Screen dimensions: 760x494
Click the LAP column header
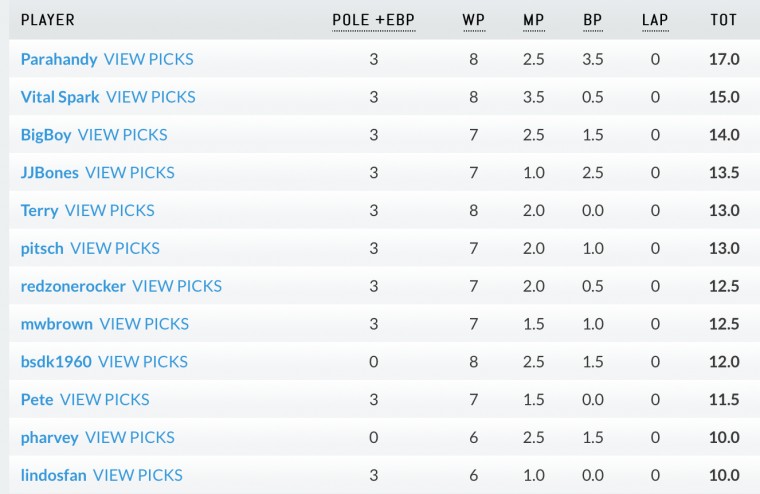tap(655, 20)
